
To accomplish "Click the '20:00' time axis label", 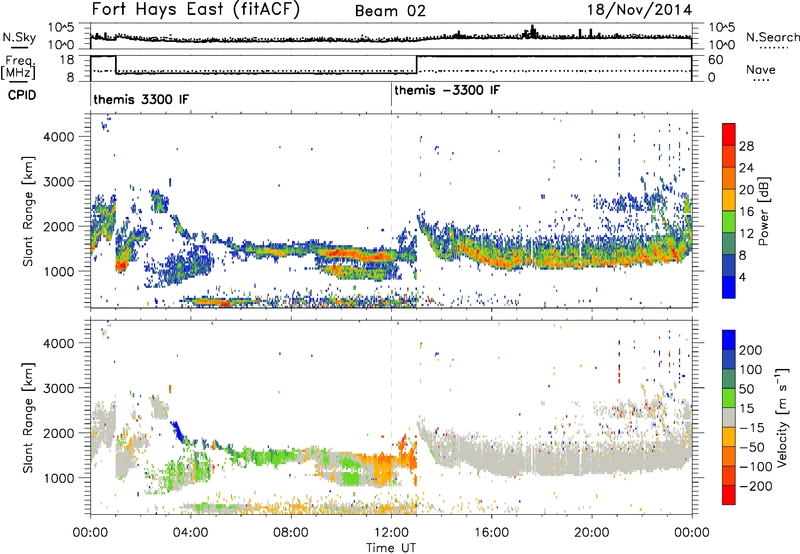I will [x=591, y=533].
